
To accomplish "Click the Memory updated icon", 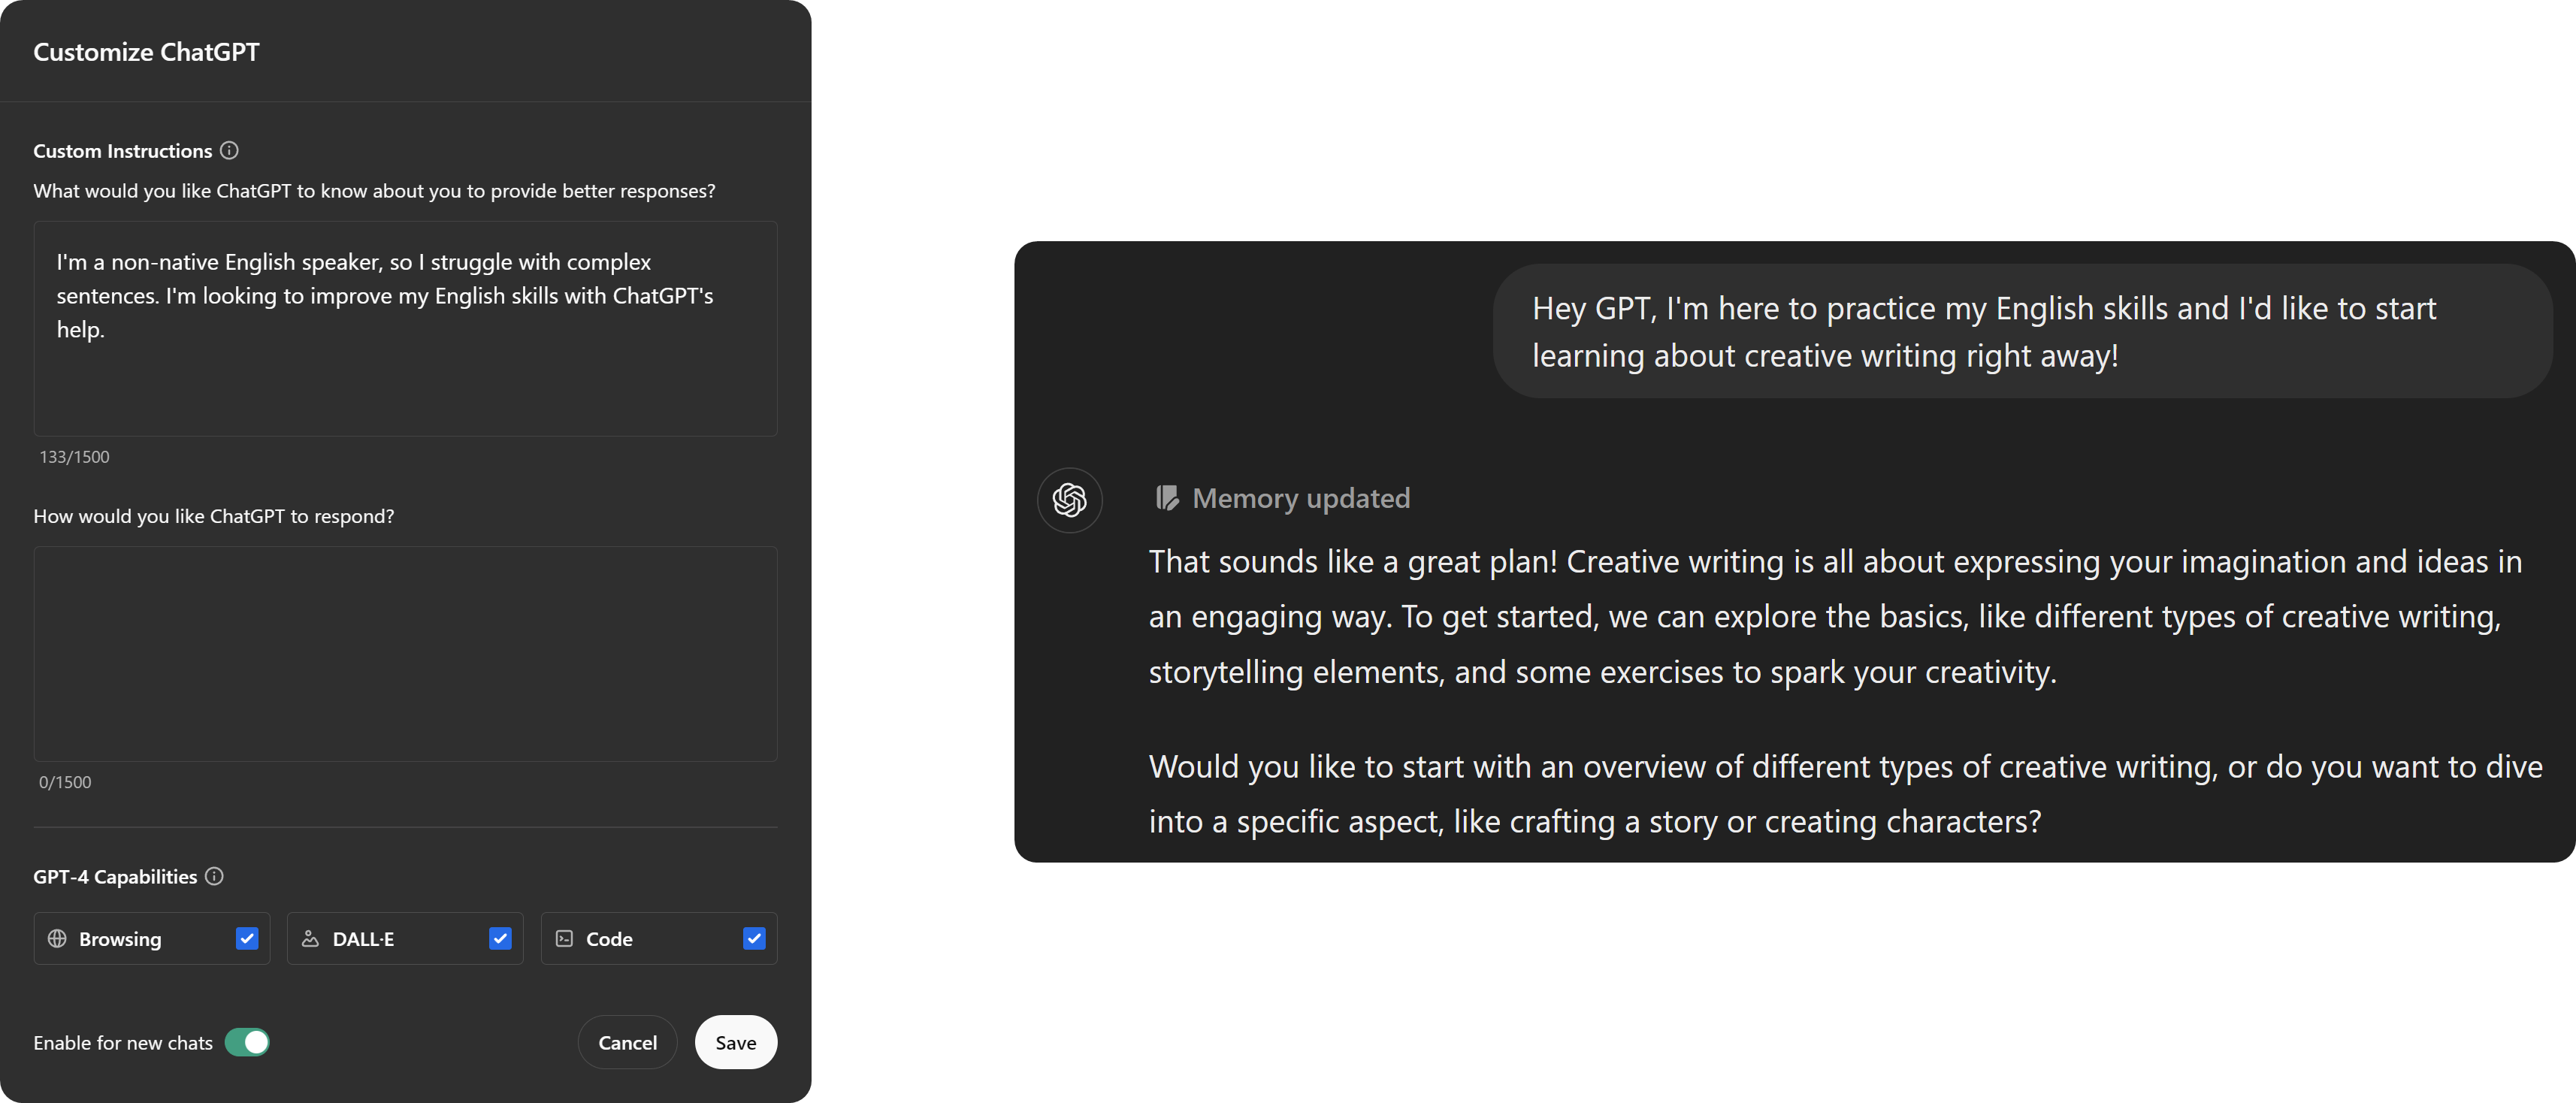I will [1167, 497].
